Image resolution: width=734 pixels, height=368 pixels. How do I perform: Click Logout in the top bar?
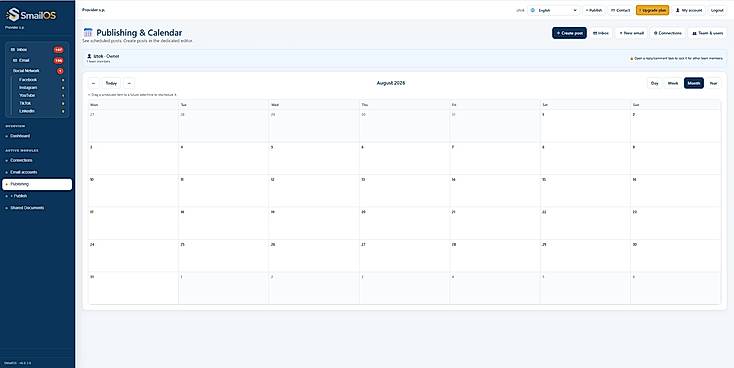(x=717, y=10)
